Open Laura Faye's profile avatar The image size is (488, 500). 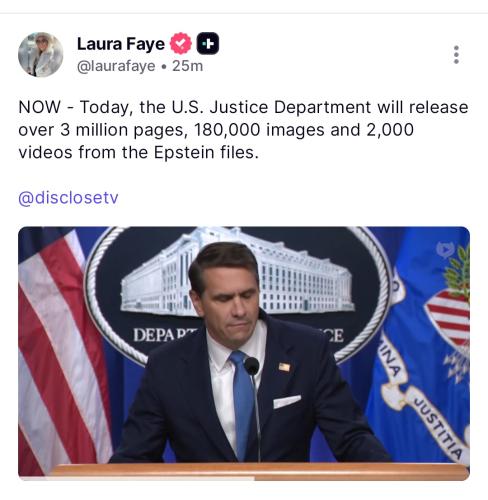point(41,55)
